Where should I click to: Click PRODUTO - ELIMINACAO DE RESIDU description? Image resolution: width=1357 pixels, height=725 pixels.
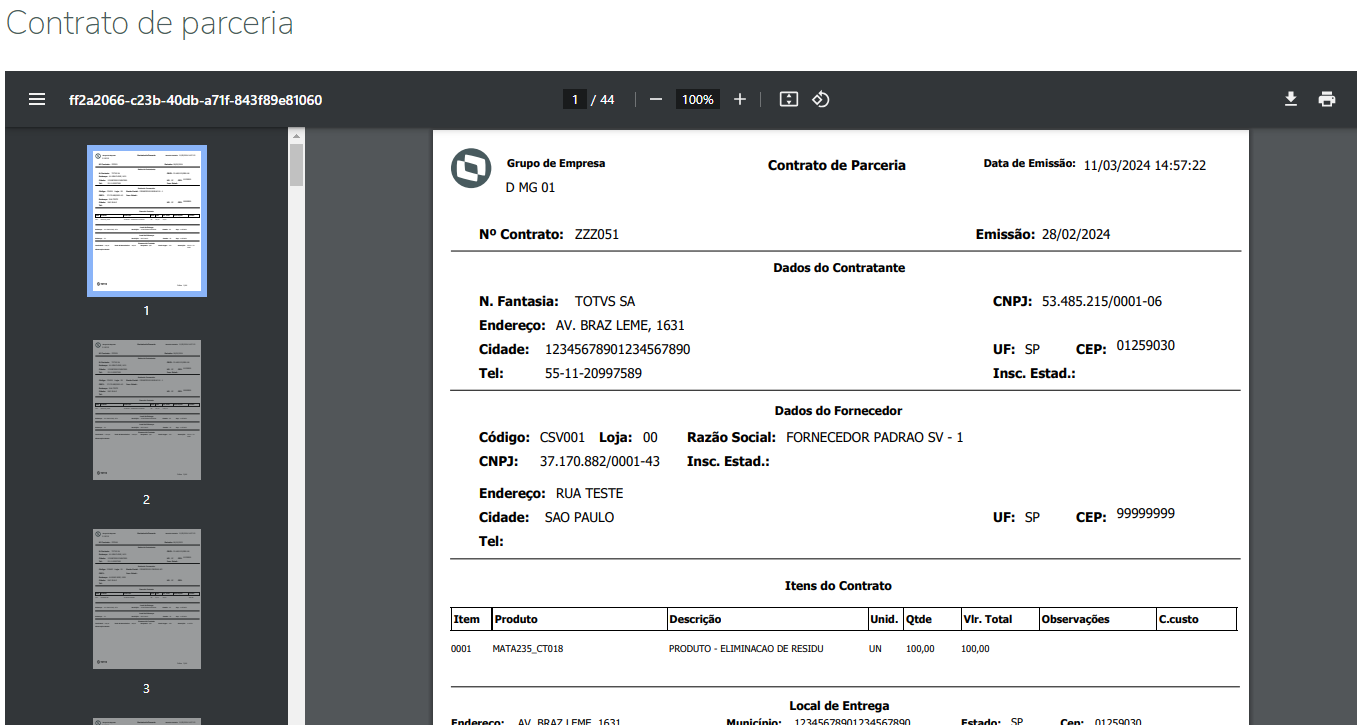[x=746, y=649]
